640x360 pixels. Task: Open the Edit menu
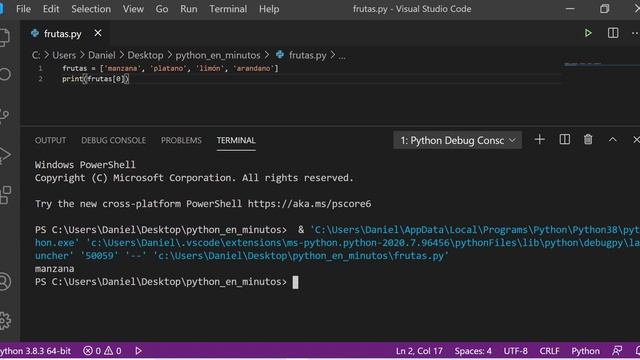(51, 9)
